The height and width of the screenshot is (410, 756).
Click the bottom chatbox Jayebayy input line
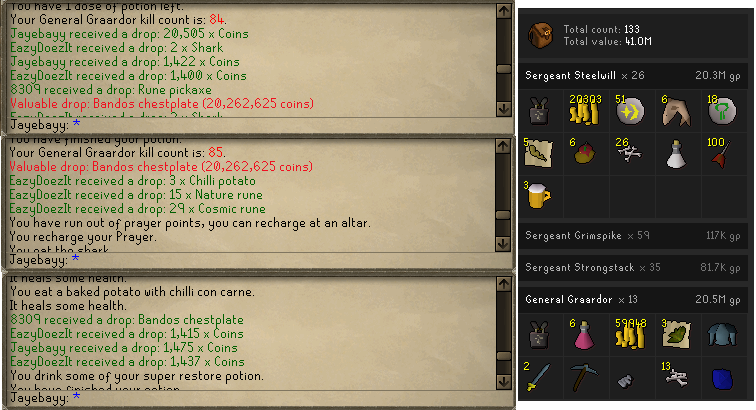click(x=253, y=398)
